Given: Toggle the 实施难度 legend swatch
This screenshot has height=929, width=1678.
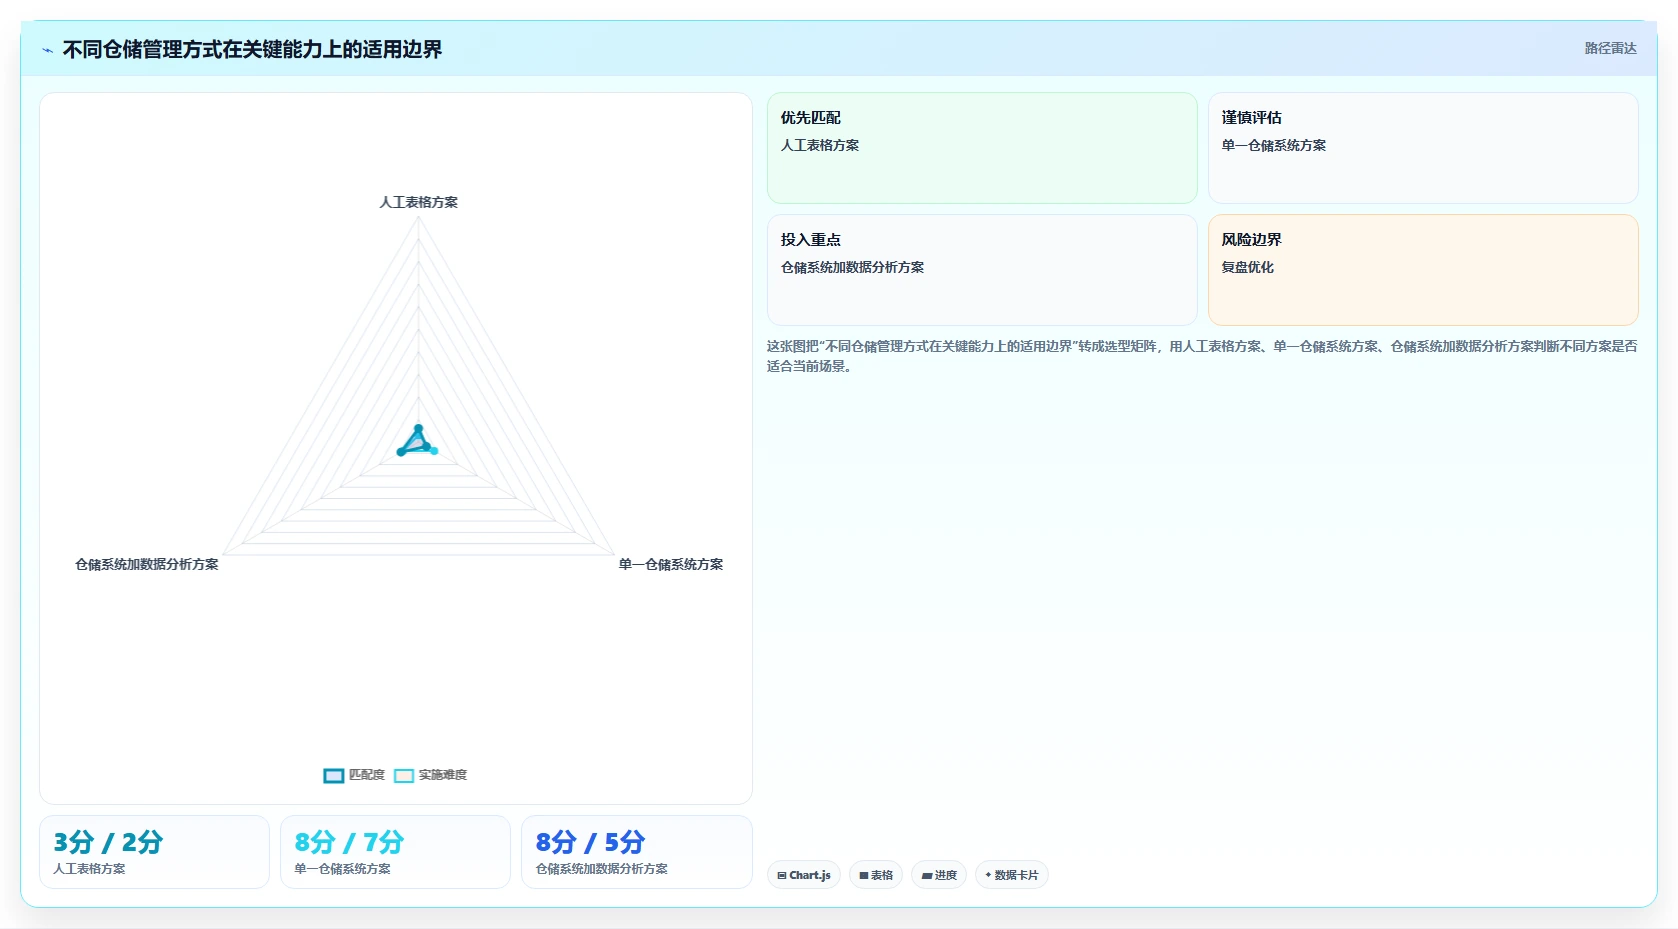Looking at the screenshot, I should point(404,775).
